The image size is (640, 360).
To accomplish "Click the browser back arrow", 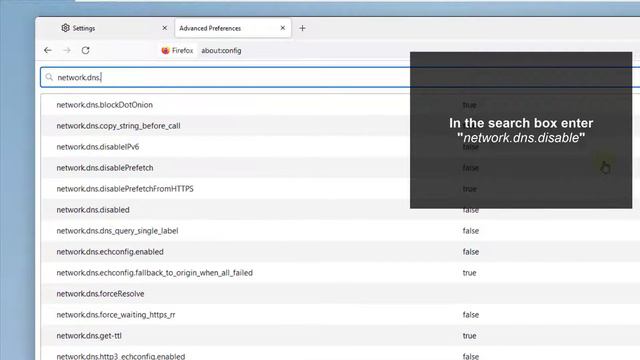I will pos(48,50).
